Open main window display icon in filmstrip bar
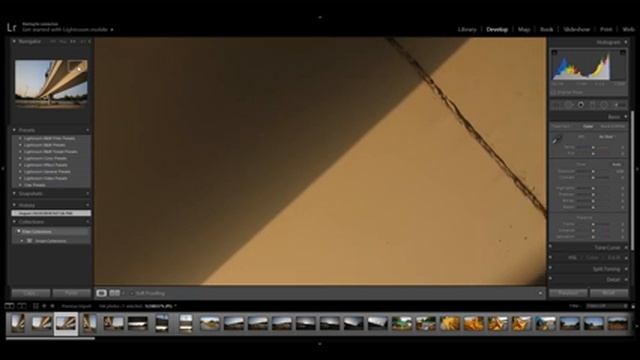The width and height of the screenshot is (640, 360). 9,306
